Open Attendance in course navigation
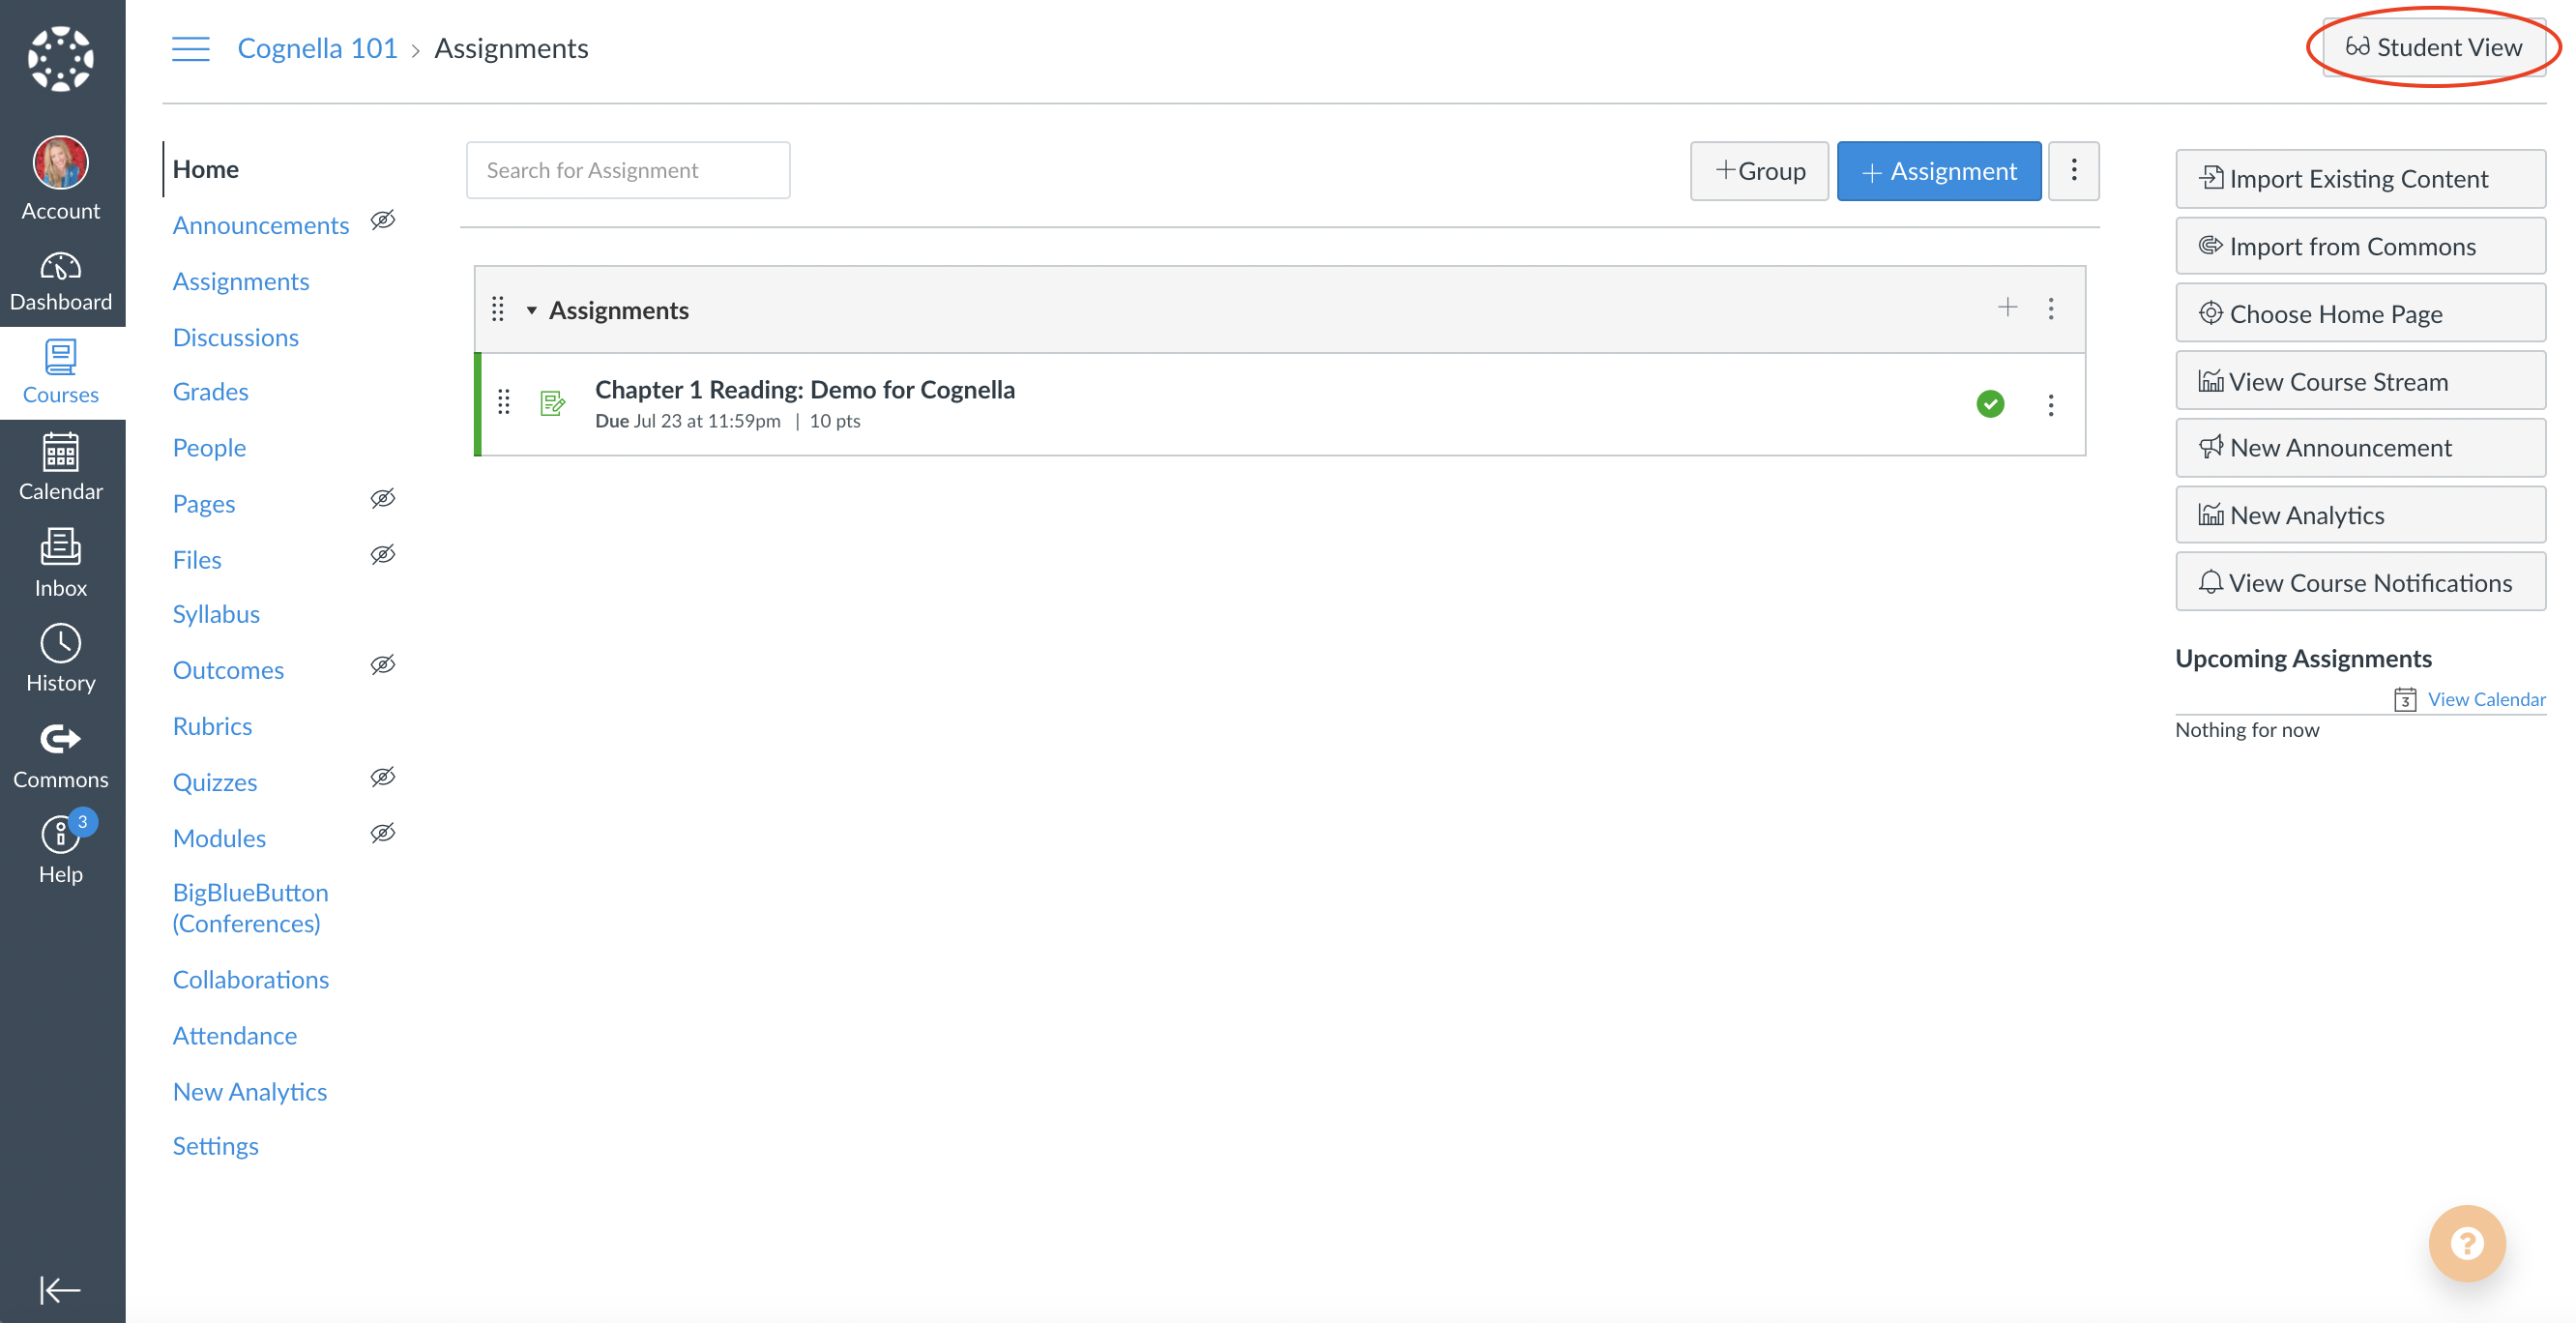Screen dimensions: 2576x1323 point(235,1036)
